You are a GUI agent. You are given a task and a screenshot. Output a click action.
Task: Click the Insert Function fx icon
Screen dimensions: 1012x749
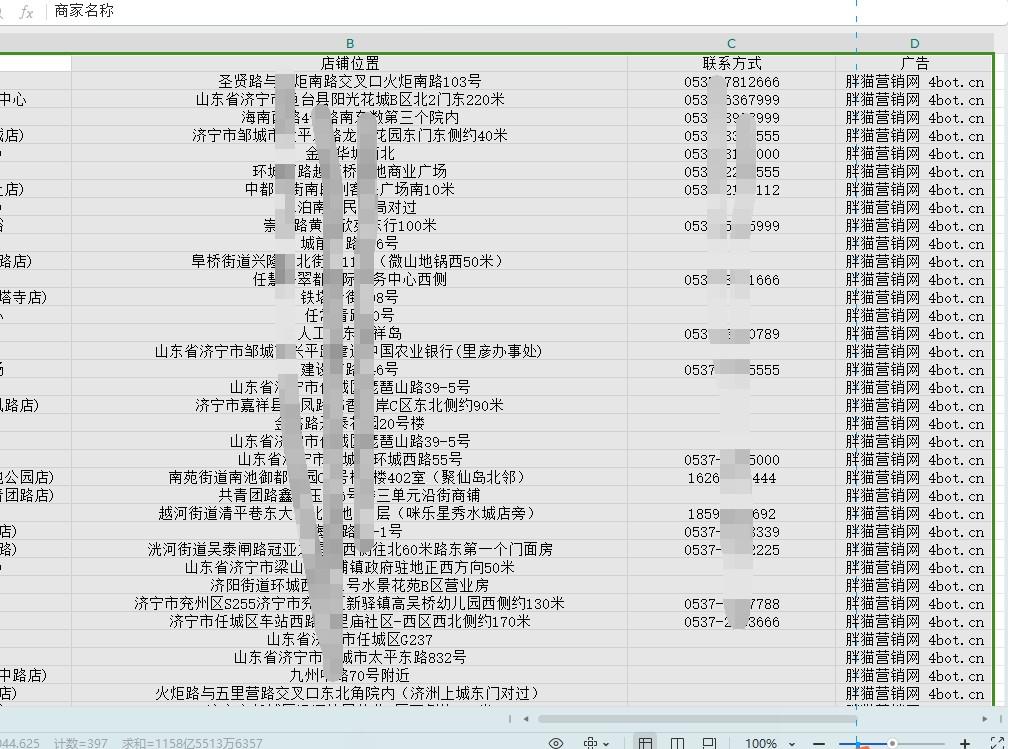25,12
